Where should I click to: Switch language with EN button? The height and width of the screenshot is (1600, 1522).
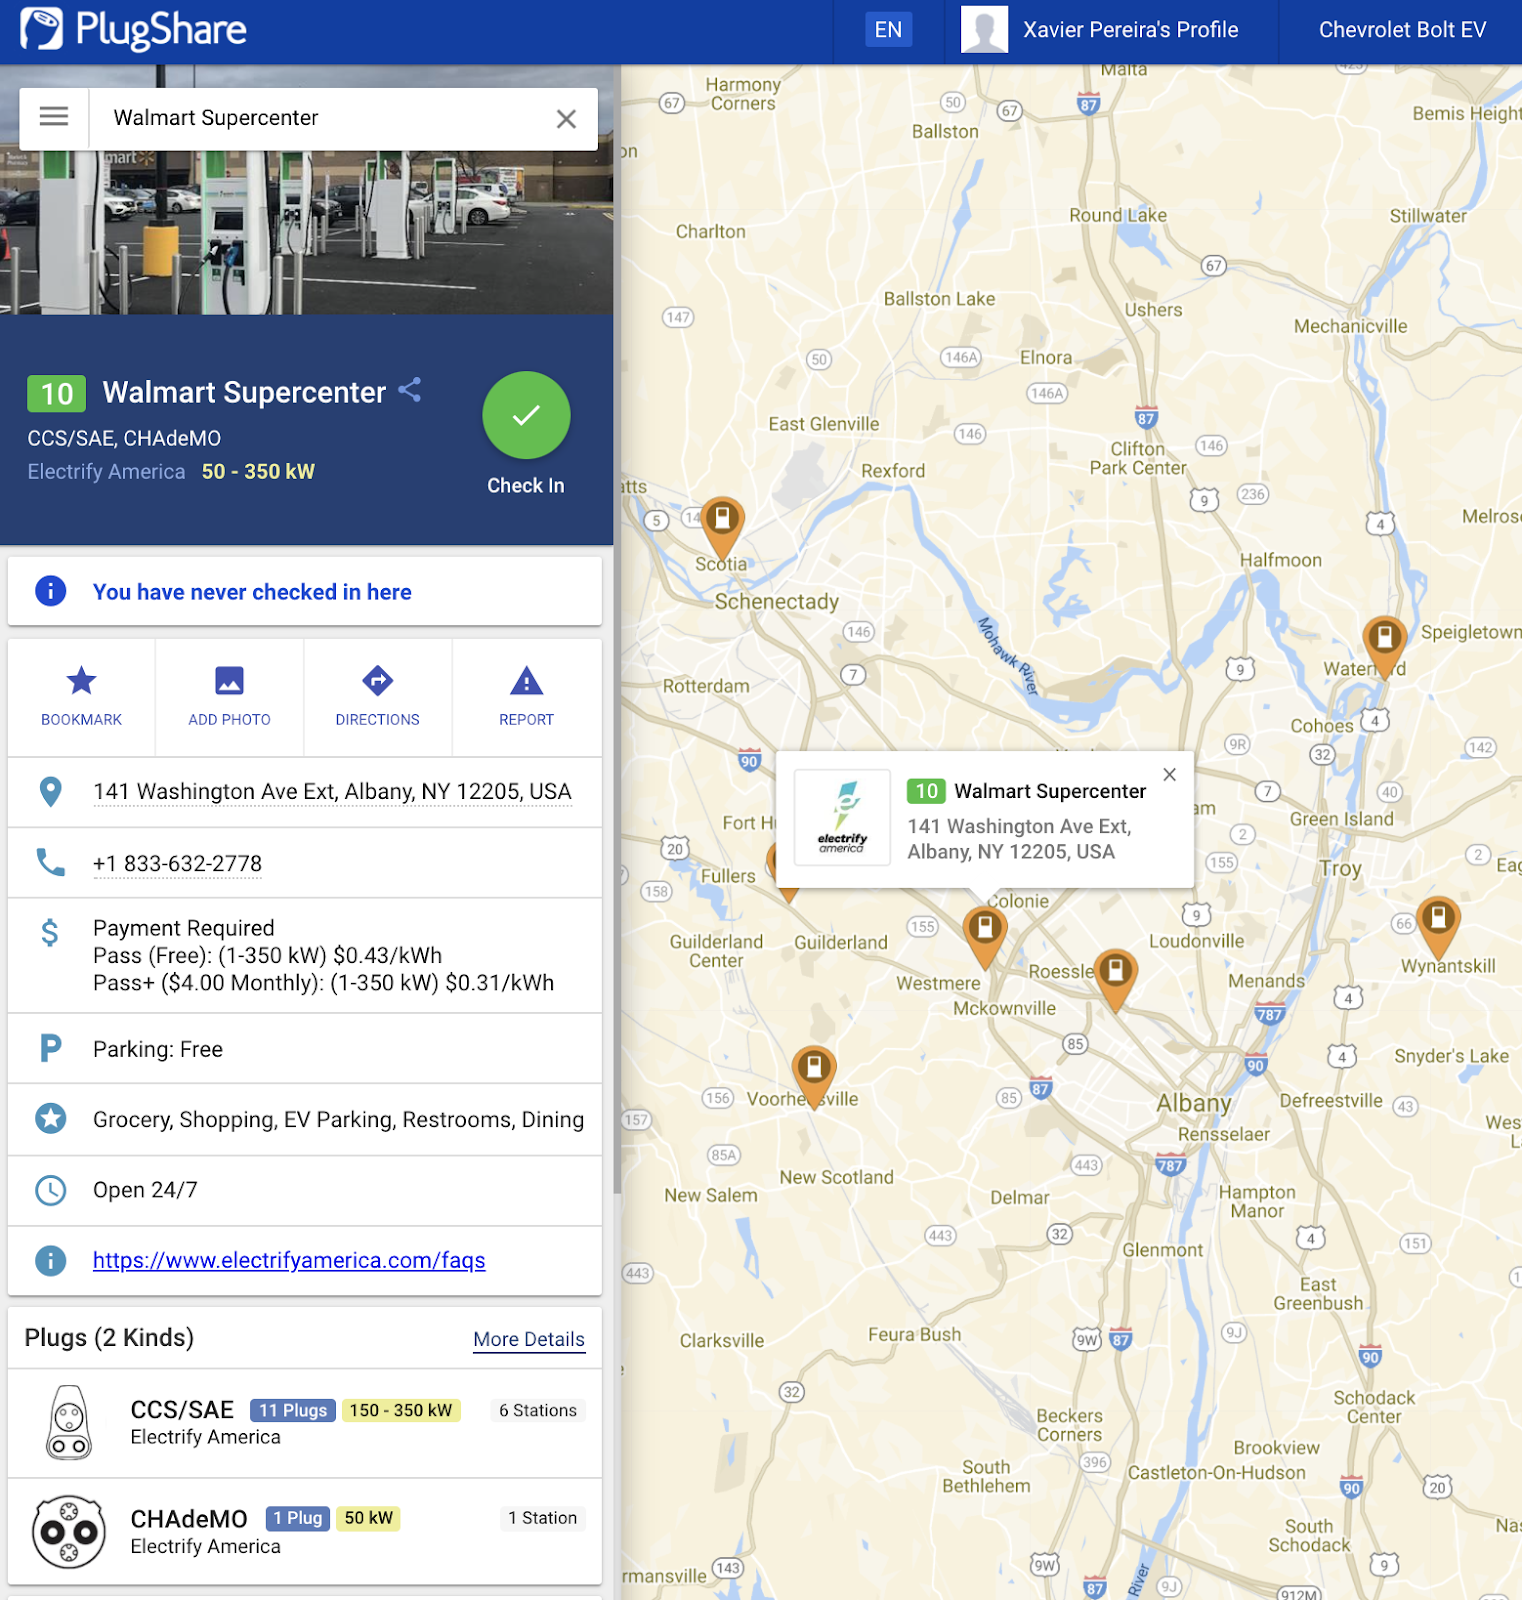point(888,30)
